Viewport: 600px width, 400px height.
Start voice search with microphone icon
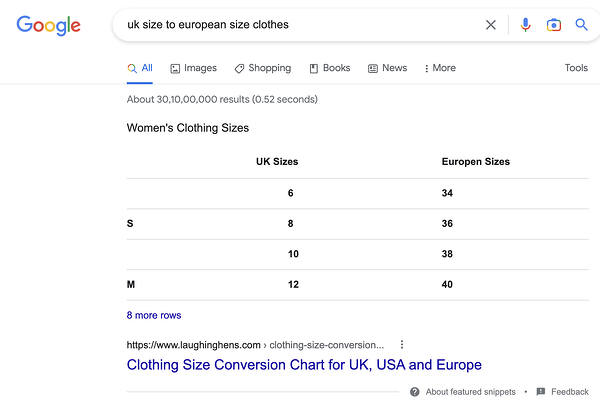click(526, 25)
